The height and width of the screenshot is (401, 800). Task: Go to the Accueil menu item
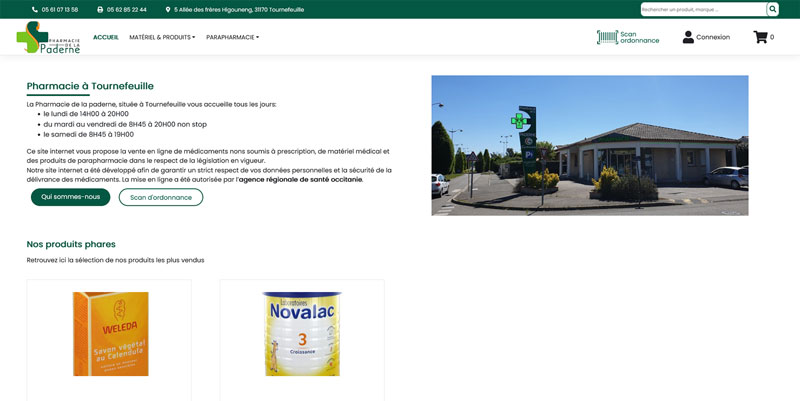[x=106, y=37]
